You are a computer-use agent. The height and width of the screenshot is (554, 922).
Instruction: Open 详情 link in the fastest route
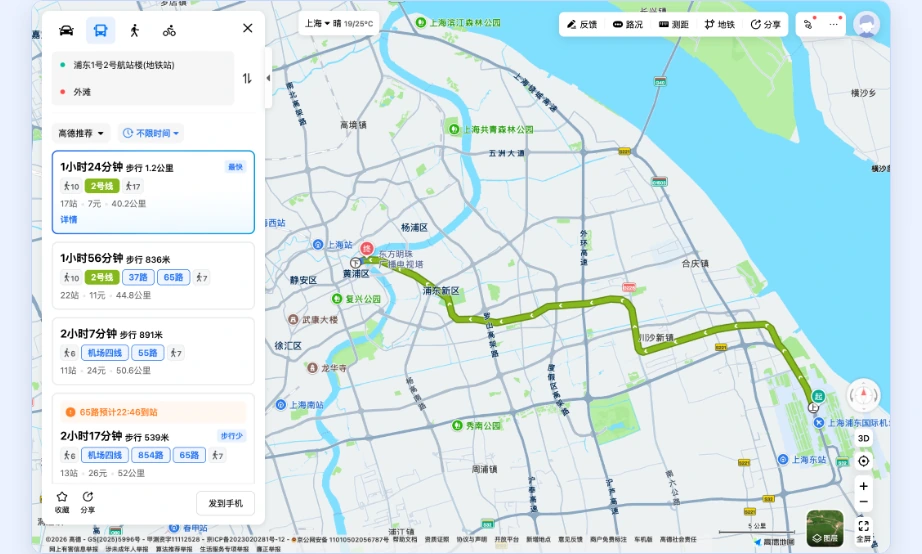pos(68,219)
